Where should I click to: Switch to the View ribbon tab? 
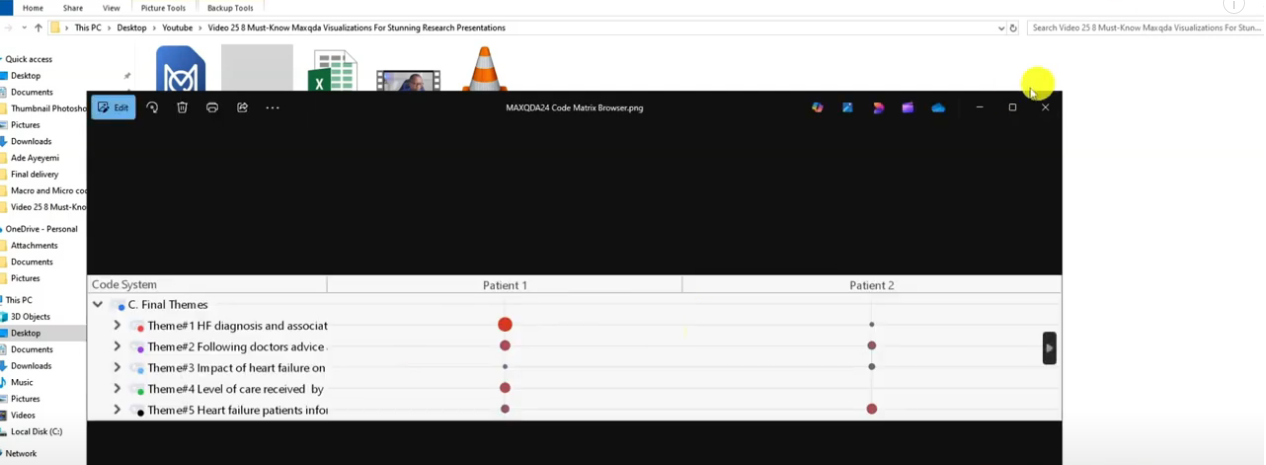coord(111,8)
